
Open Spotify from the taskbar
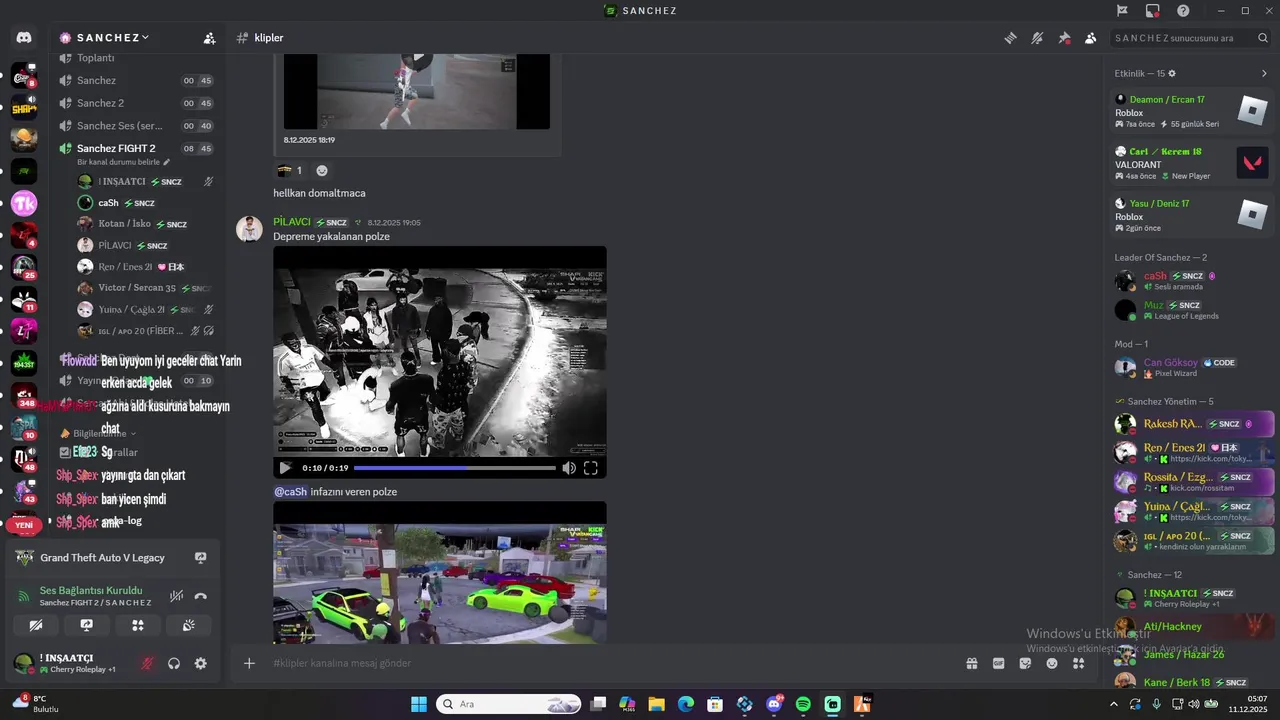pos(803,704)
